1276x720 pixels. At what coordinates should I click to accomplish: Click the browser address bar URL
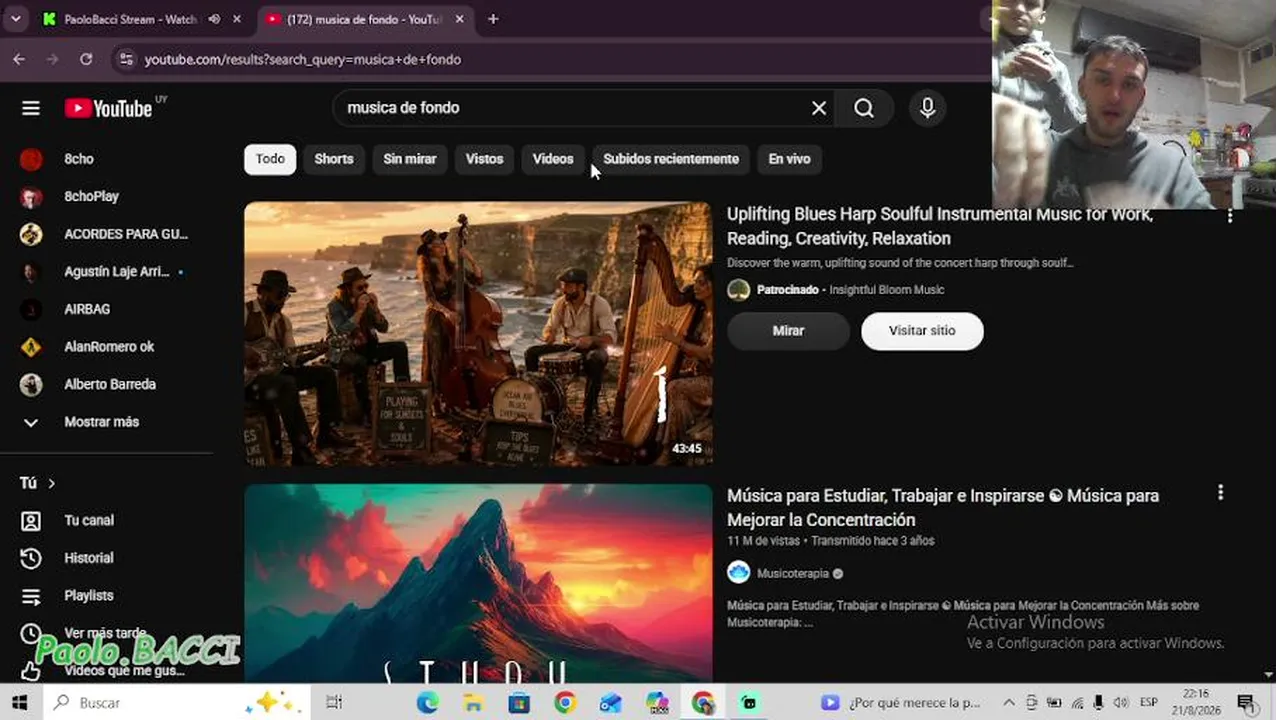(x=303, y=60)
